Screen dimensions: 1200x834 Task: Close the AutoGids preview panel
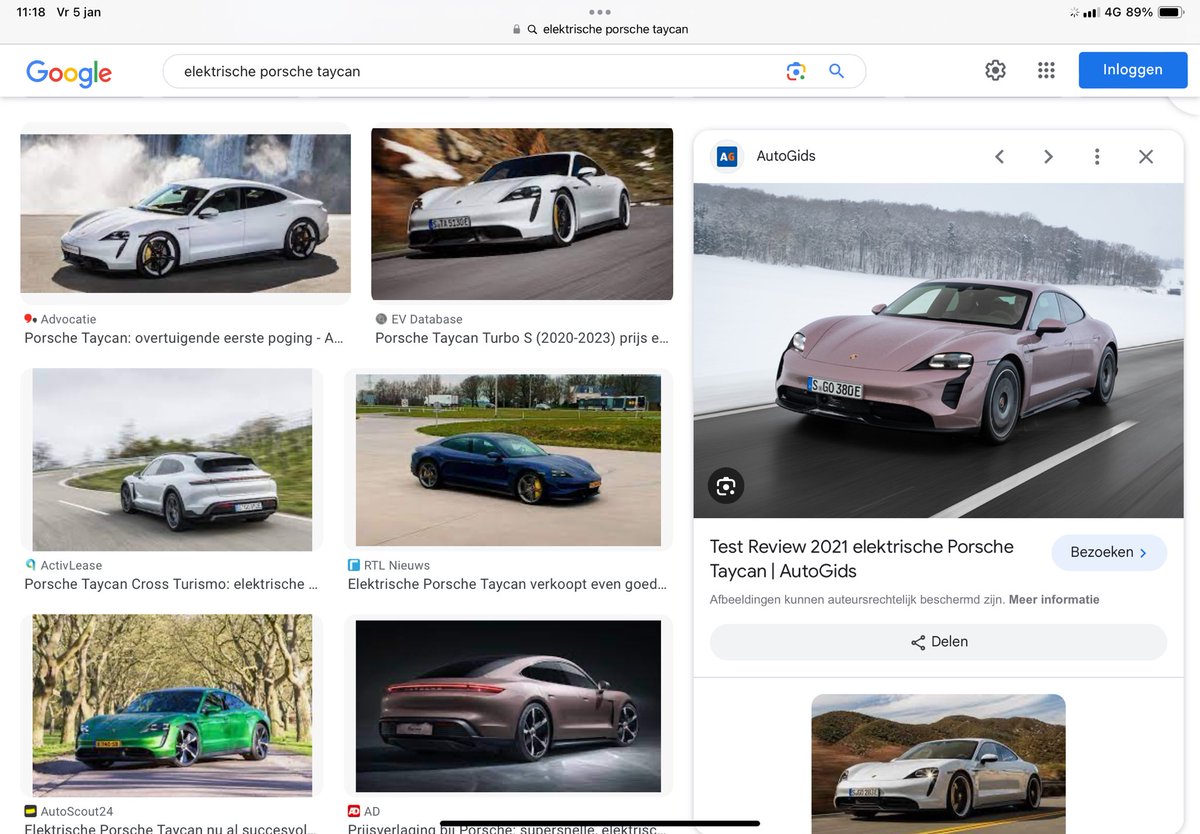(x=1146, y=156)
